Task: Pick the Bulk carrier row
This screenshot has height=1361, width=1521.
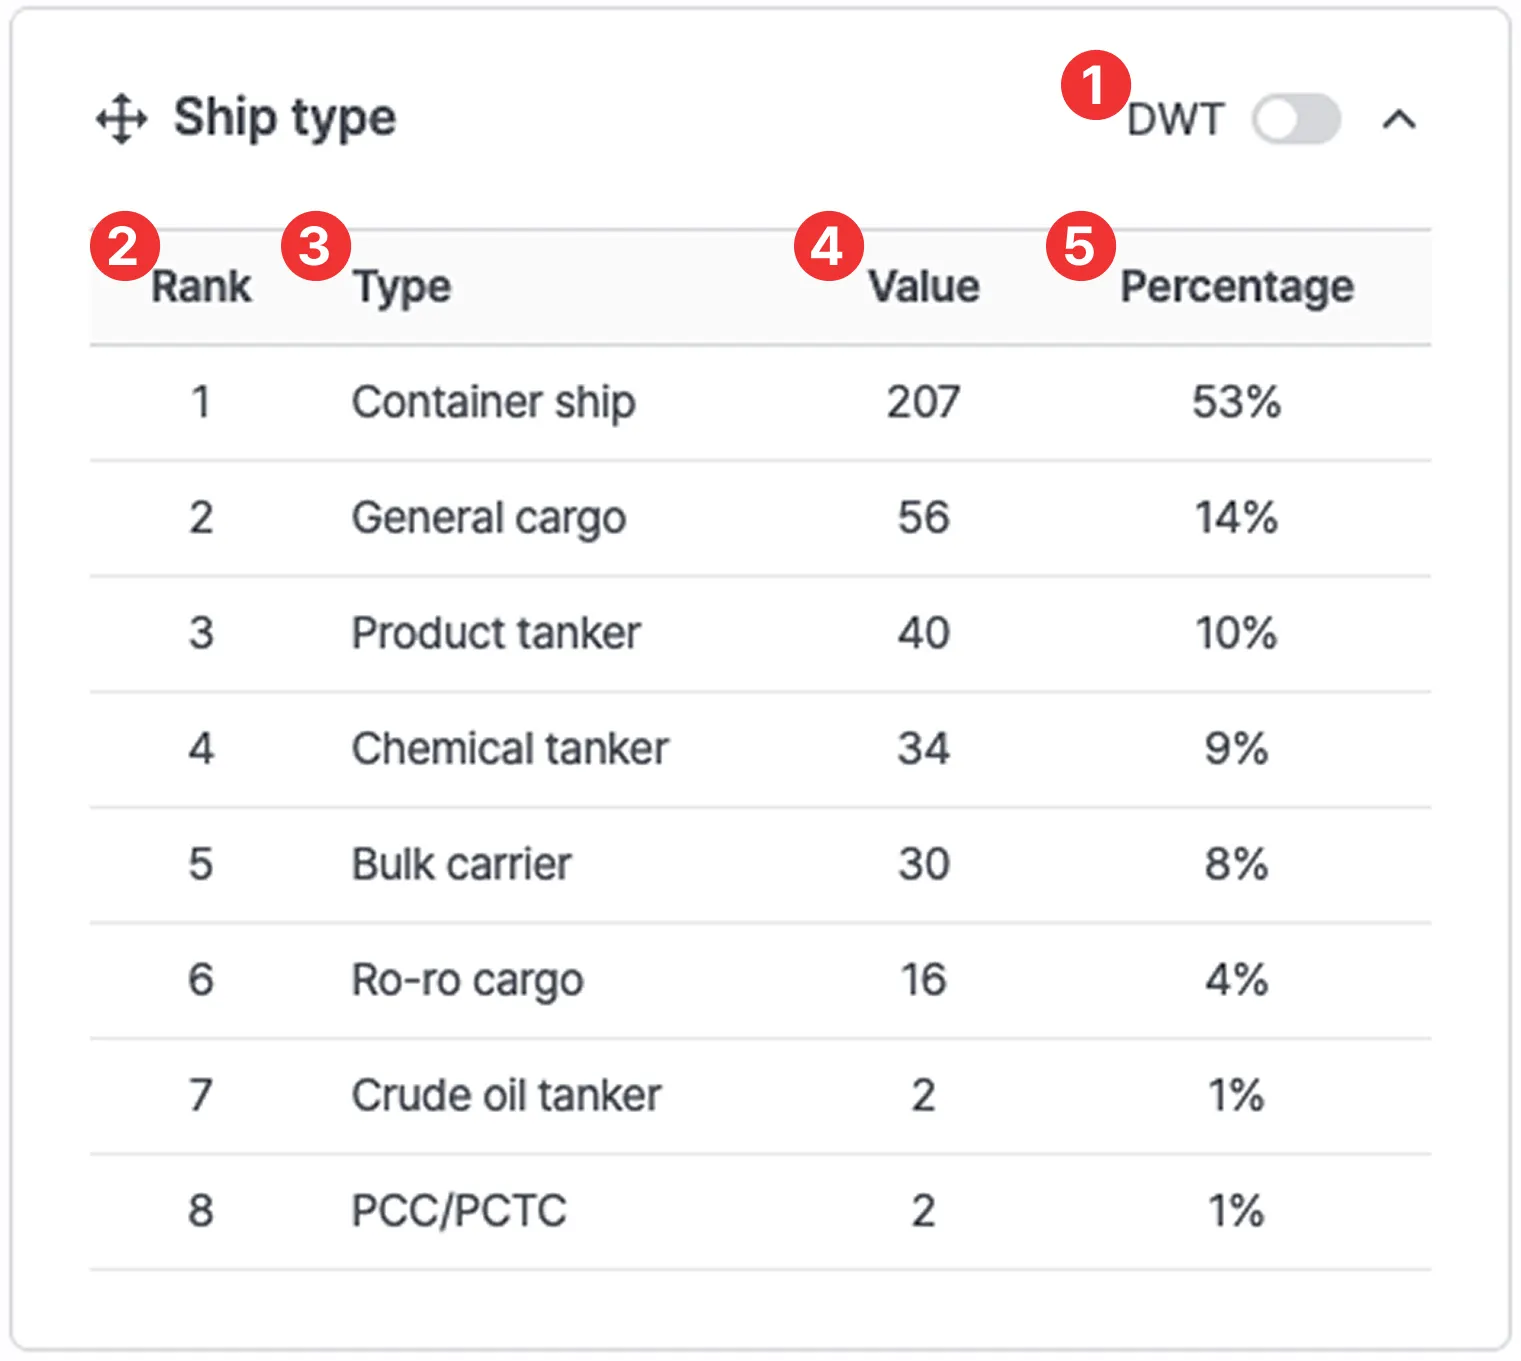Action: point(461,865)
